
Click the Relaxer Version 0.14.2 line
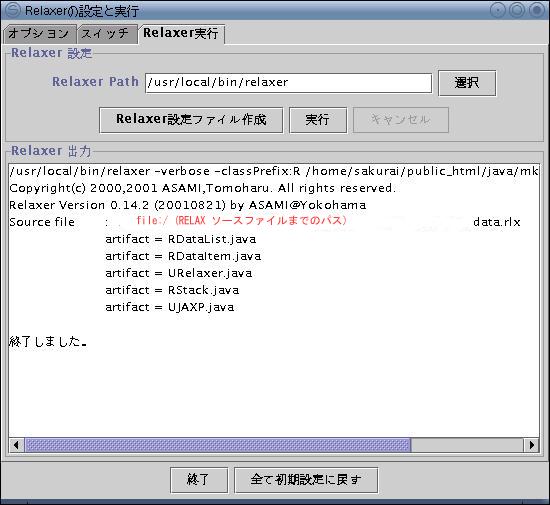tap(187, 205)
